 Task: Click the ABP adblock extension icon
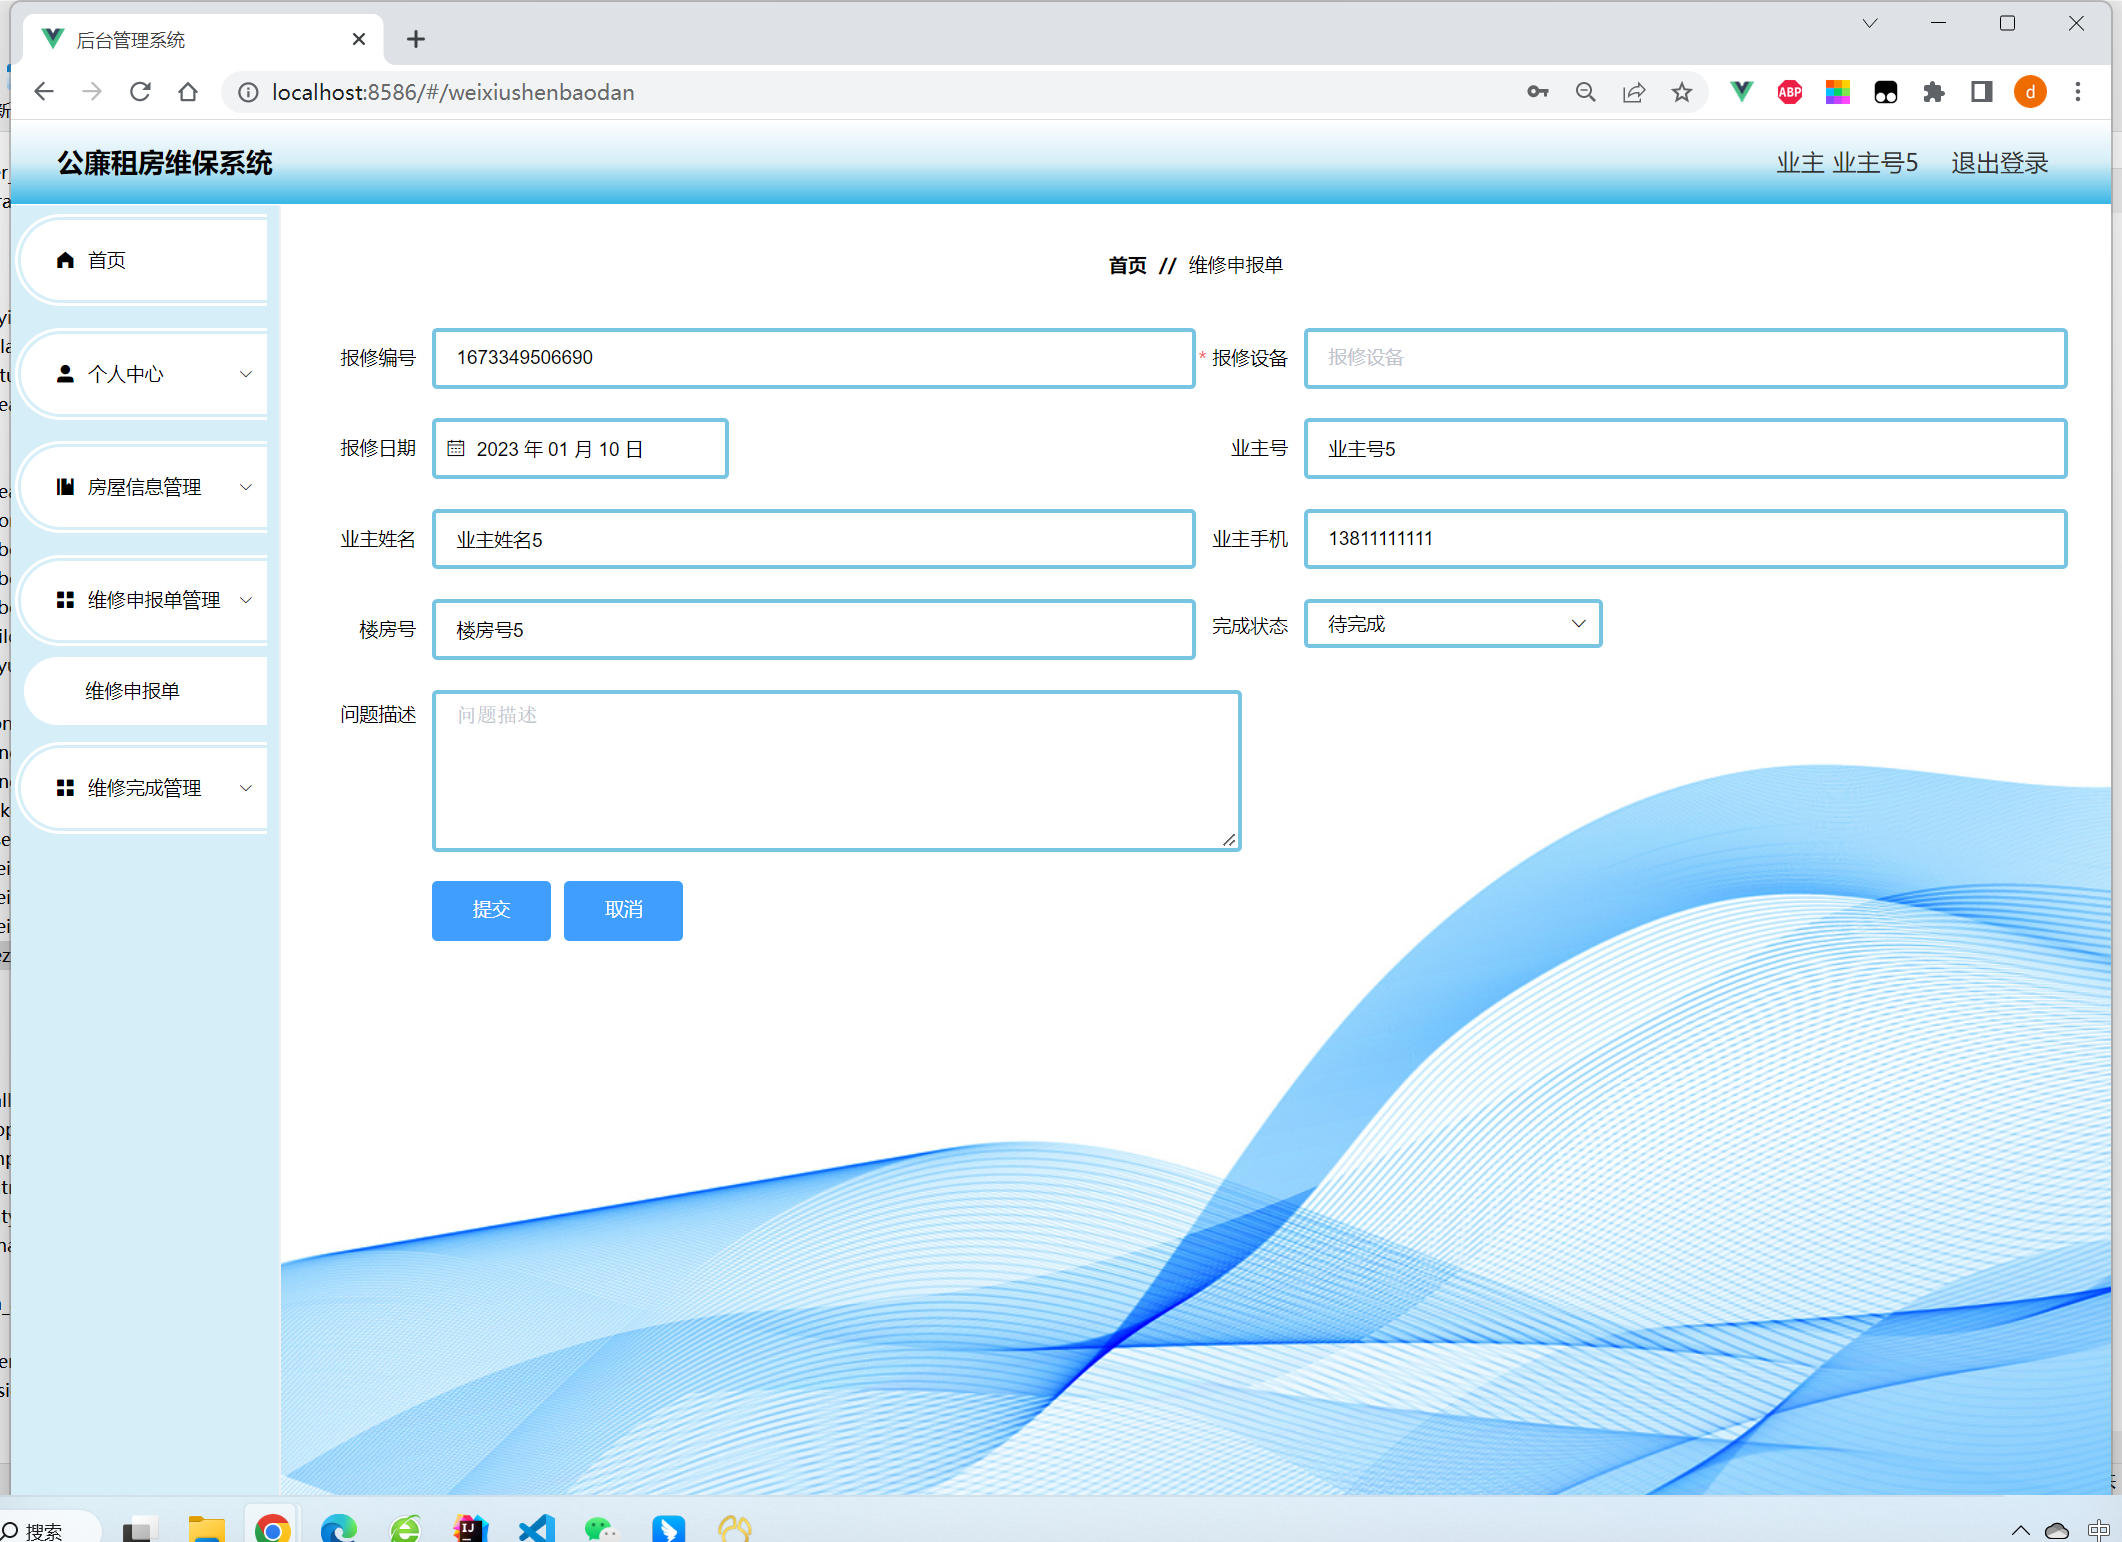[1789, 92]
